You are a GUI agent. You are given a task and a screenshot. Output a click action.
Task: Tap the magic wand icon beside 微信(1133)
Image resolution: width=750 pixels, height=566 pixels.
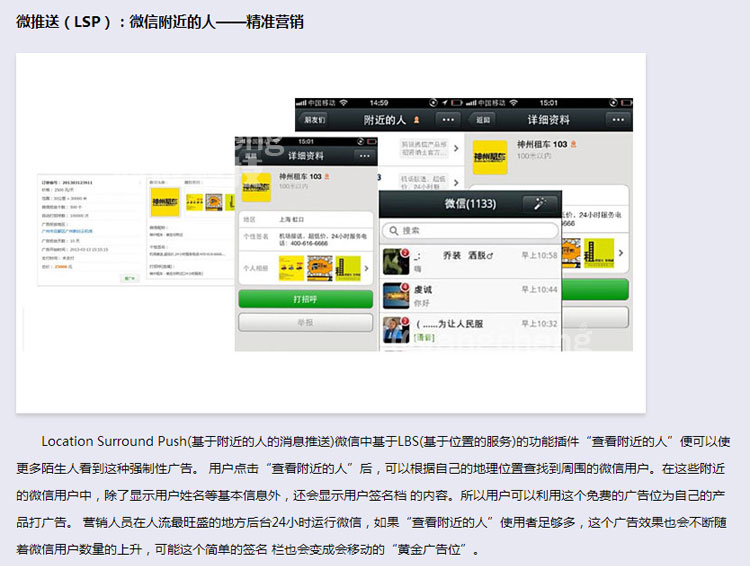pos(539,204)
